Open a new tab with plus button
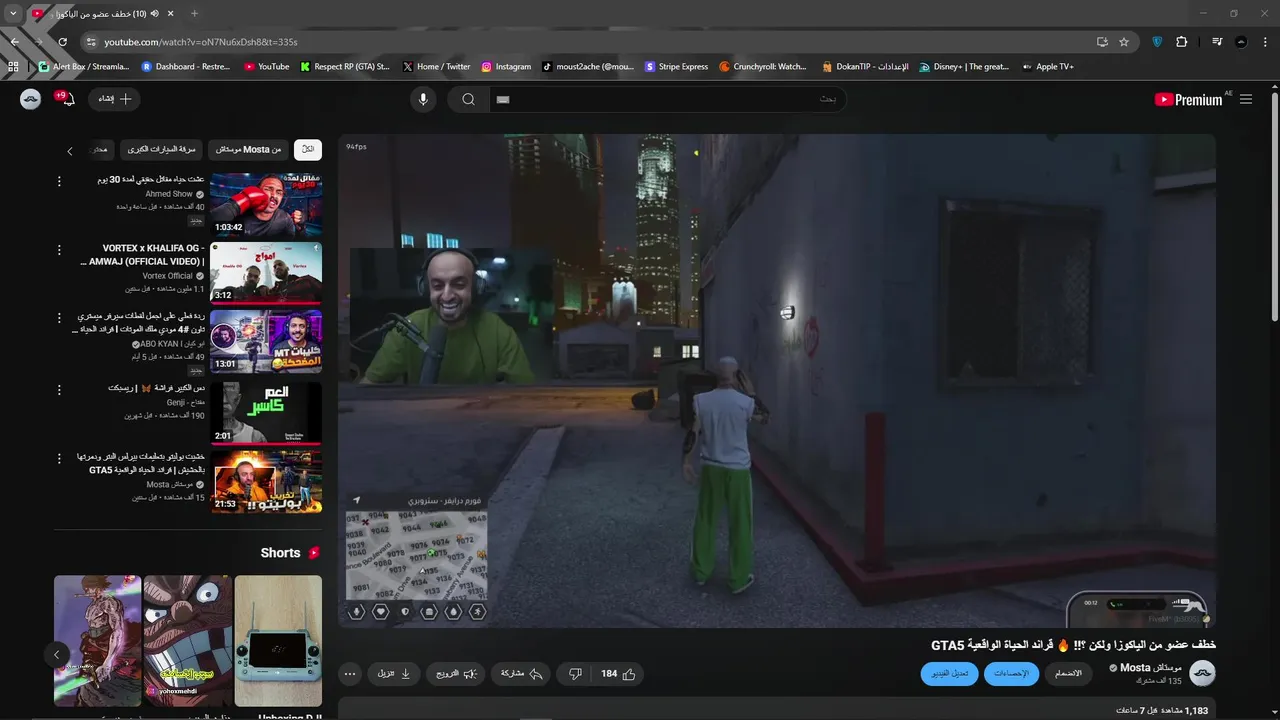Screen dimensions: 1280x720 [194, 13]
